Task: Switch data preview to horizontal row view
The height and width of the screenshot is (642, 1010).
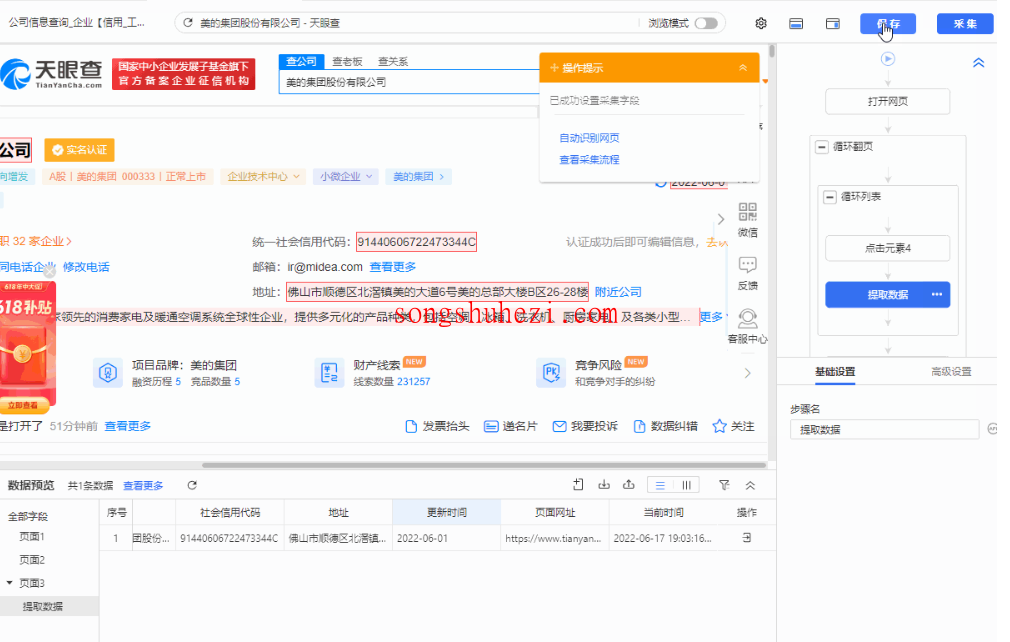Action: [660, 486]
